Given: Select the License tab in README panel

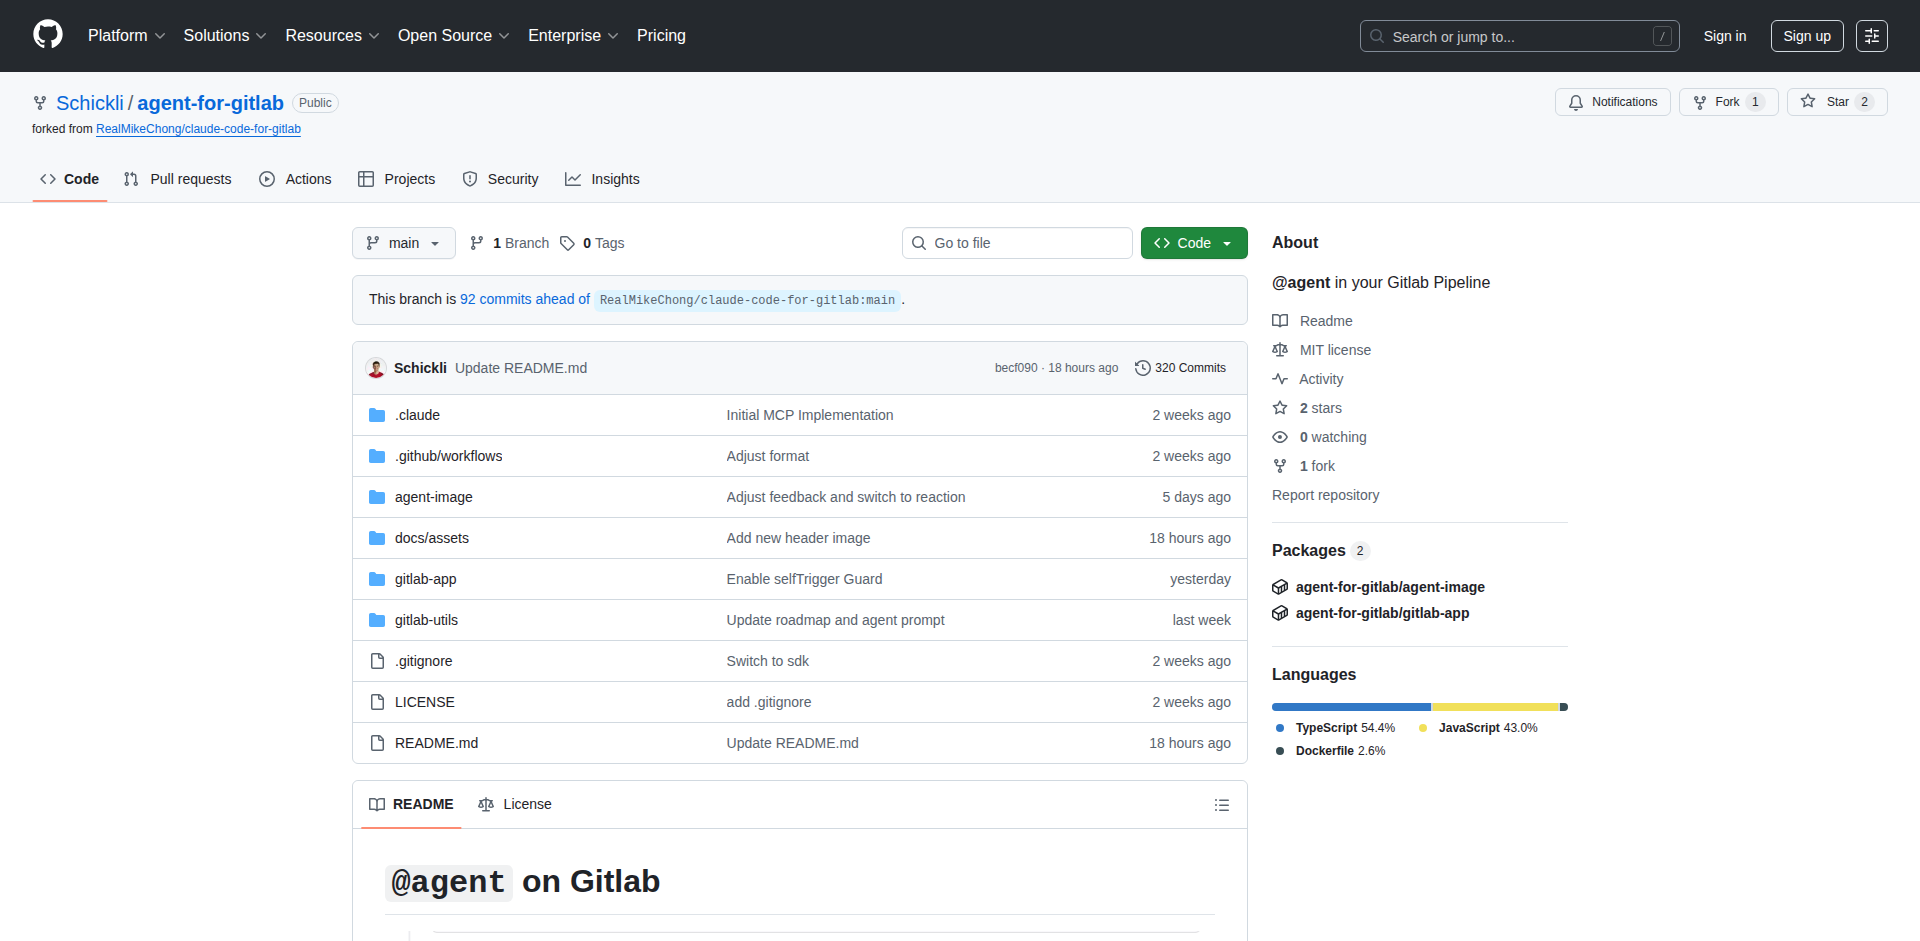Looking at the screenshot, I should [x=515, y=804].
